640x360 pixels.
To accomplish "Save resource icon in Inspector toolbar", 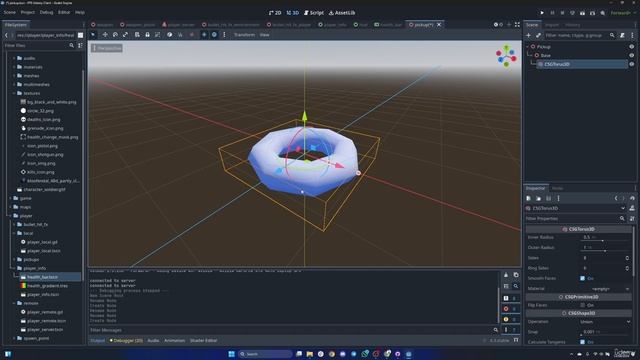I will click(x=549, y=198).
